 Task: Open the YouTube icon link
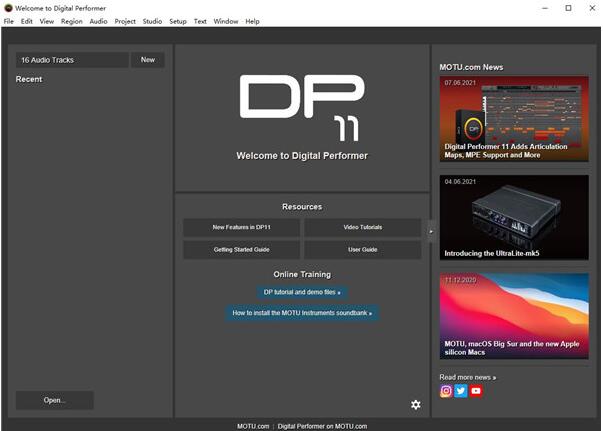(x=476, y=391)
